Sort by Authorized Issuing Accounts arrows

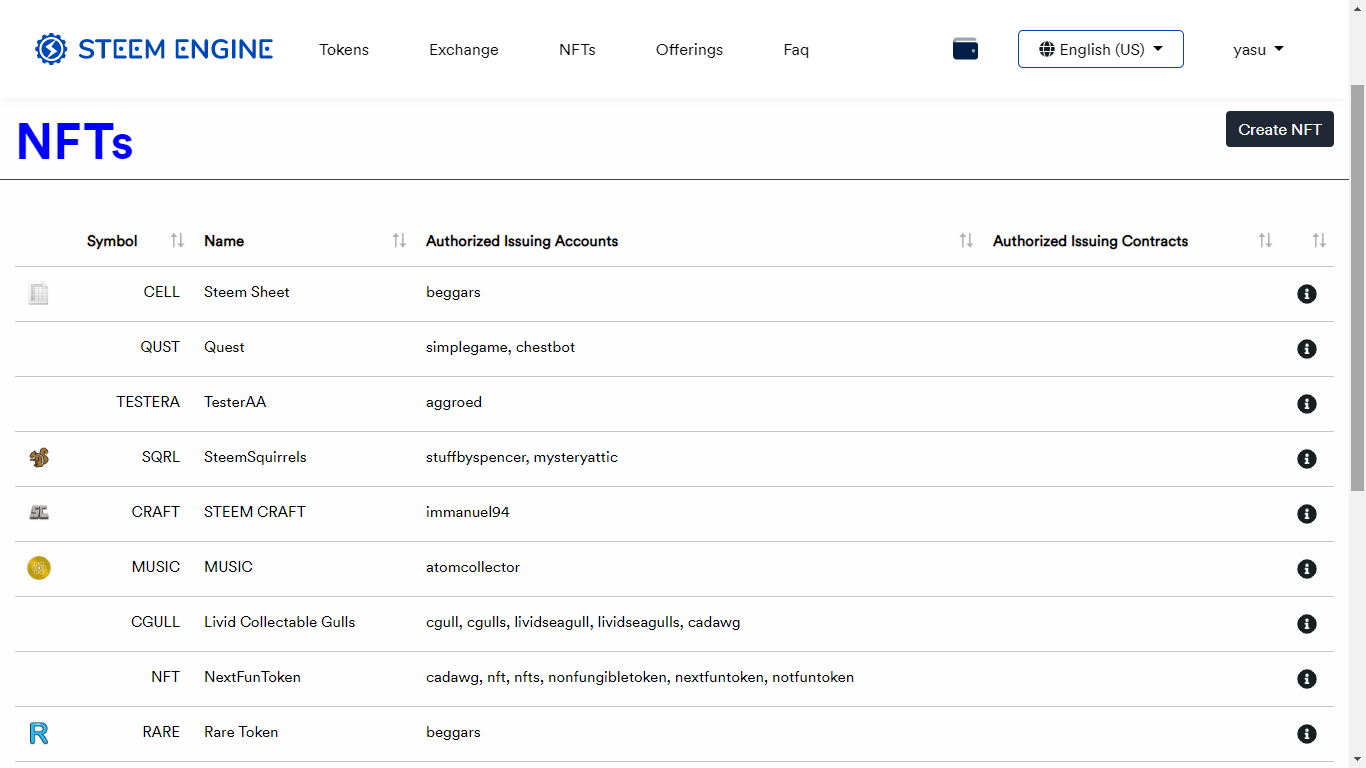pos(966,240)
